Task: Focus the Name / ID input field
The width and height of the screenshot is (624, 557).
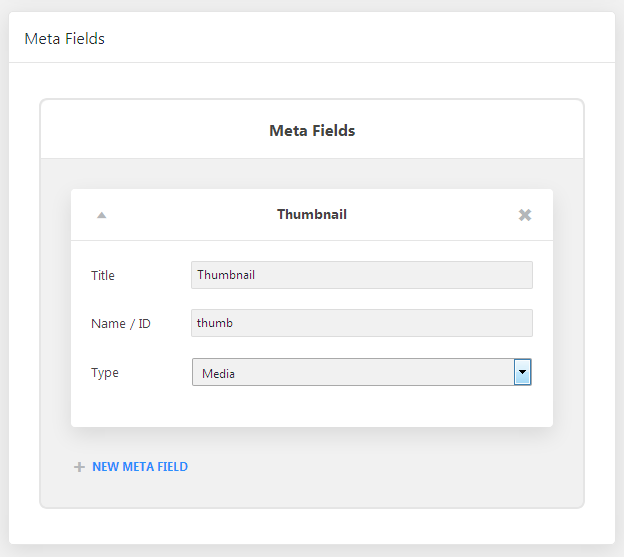Action: coord(362,323)
